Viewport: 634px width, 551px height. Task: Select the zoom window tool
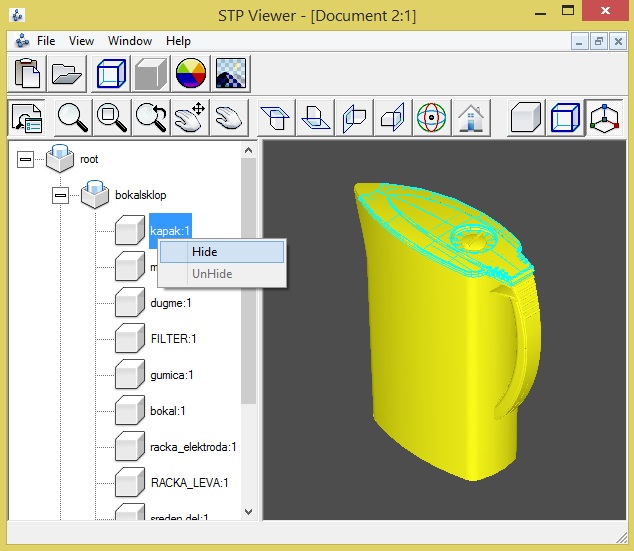(x=112, y=118)
